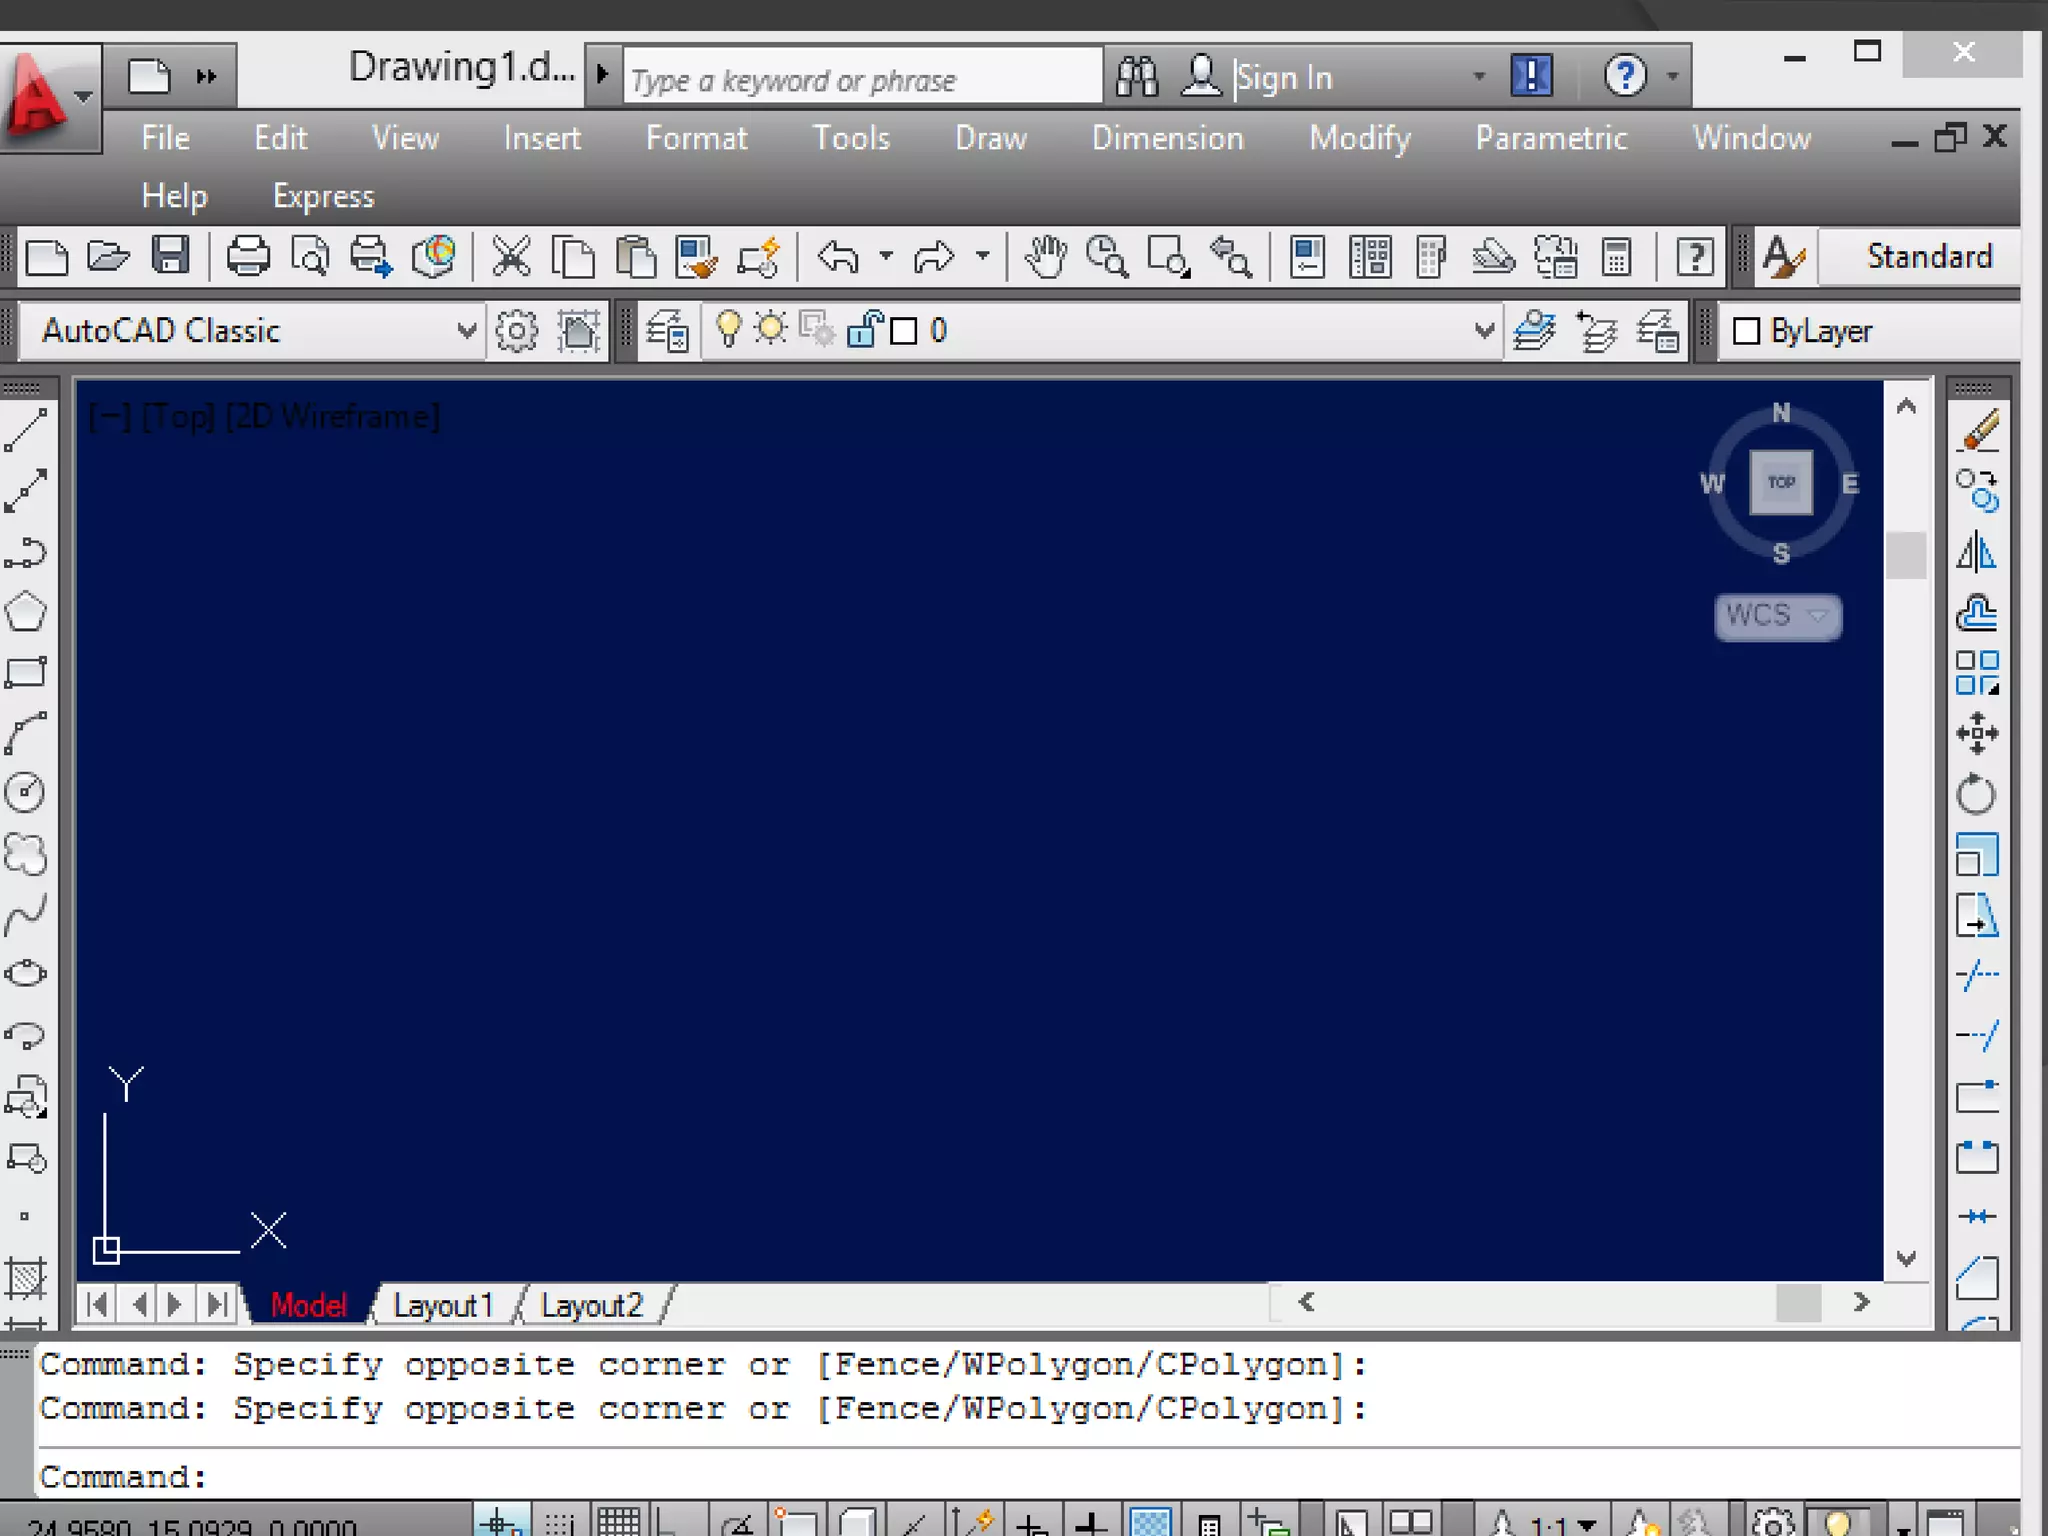Activate the Circle draw tool
Screen dimensions: 2048x1536
tap(26, 793)
